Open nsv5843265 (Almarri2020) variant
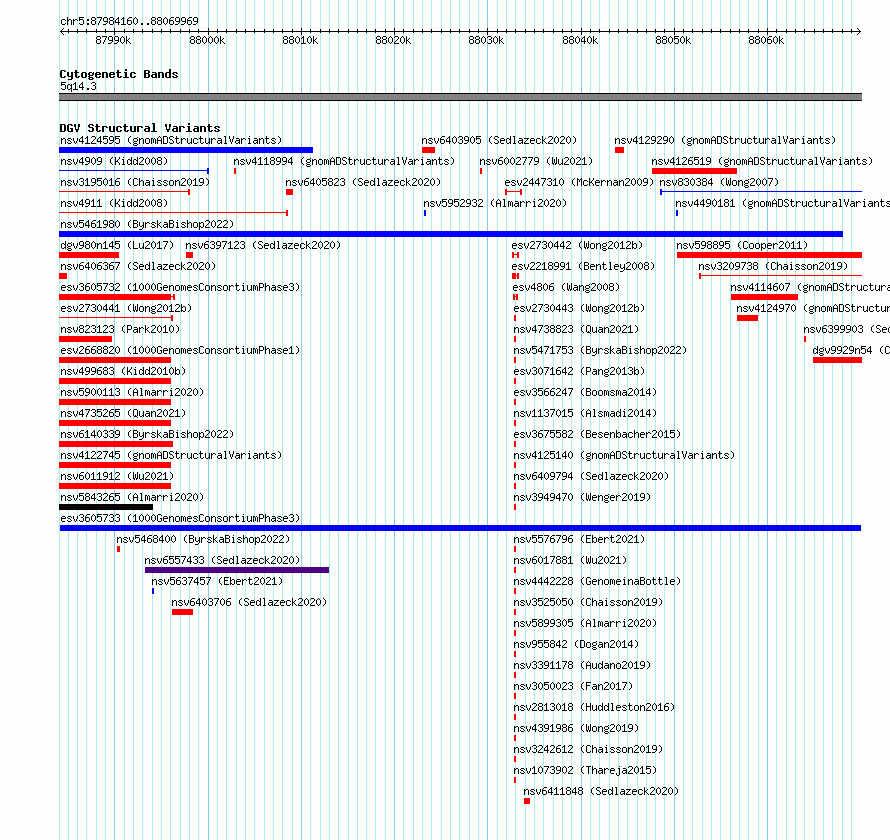The width and height of the screenshot is (890, 840). point(132,497)
